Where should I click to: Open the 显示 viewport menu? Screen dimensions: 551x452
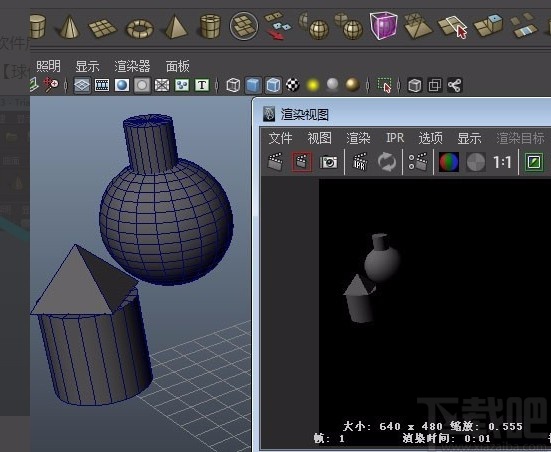click(x=87, y=66)
